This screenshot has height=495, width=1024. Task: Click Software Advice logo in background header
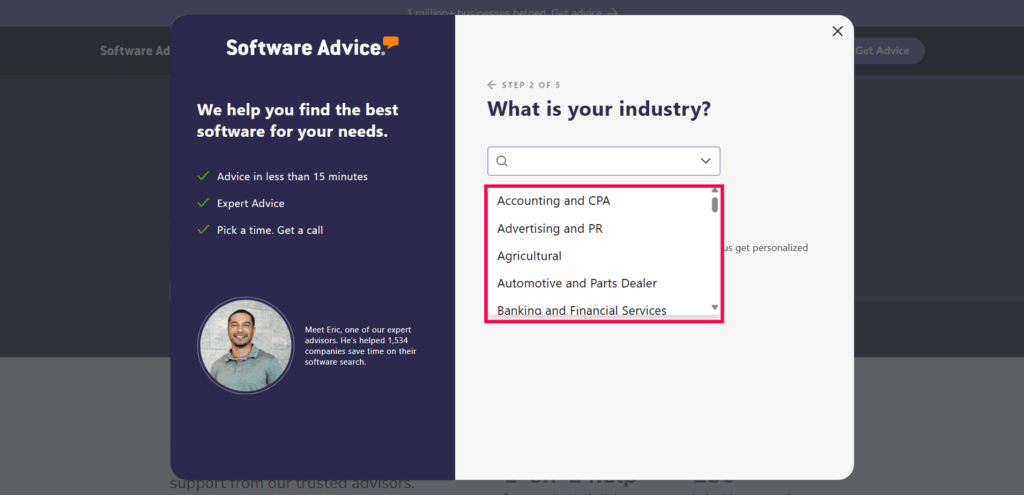coord(135,51)
